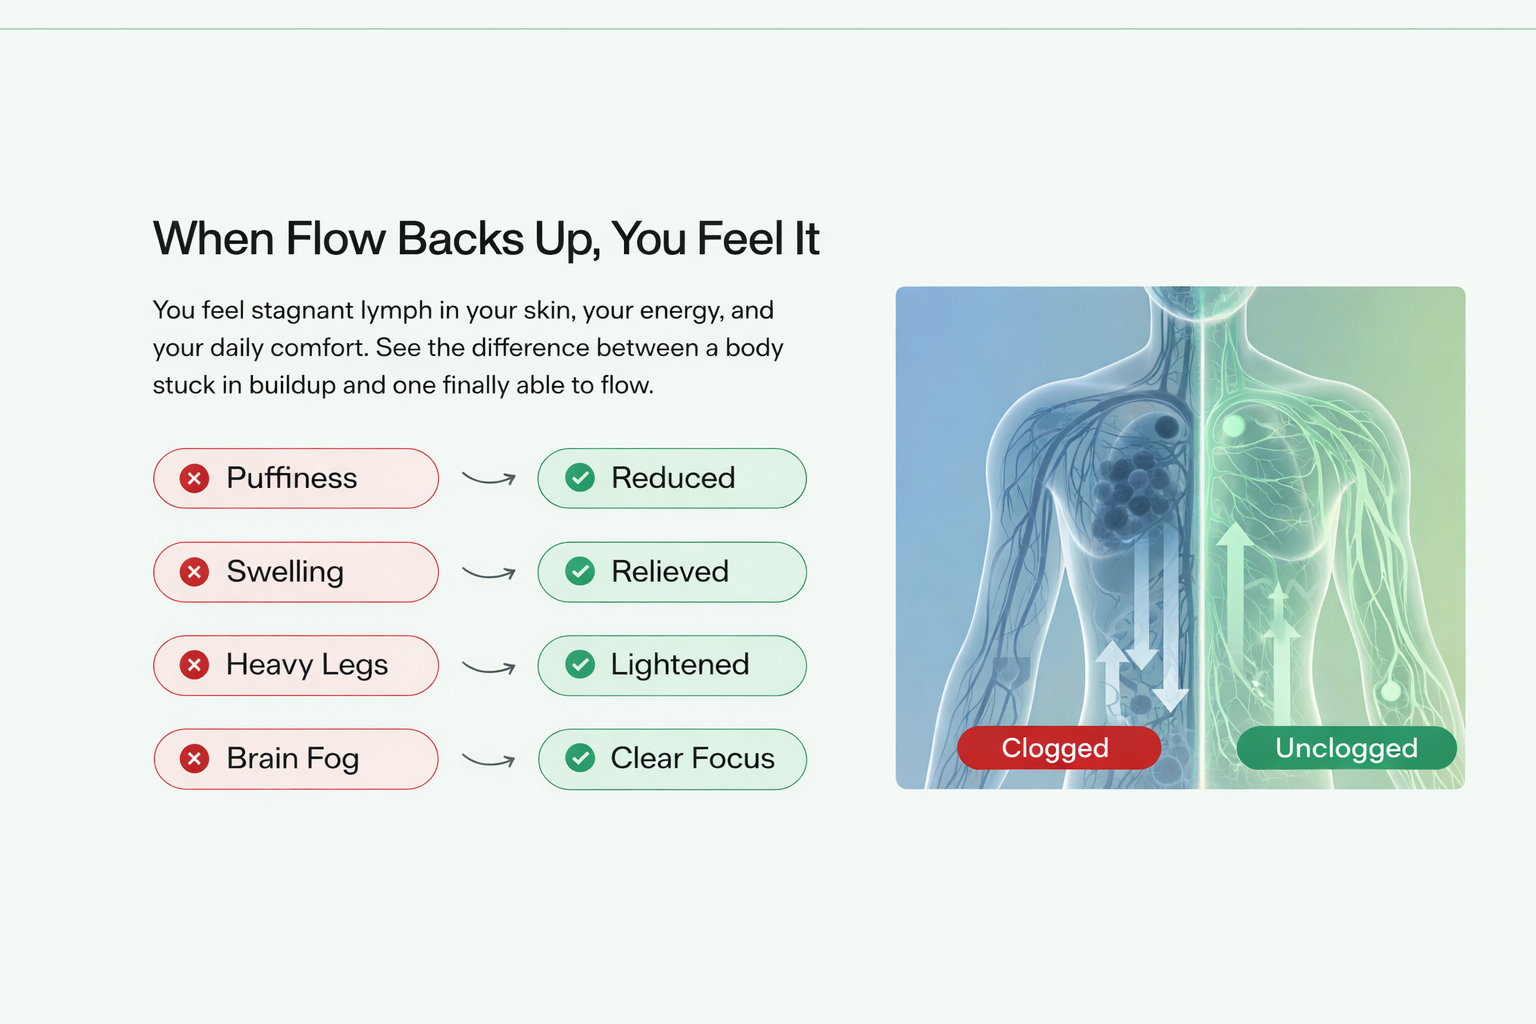
Task: Select the Swelling symptom pill
Action: click(296, 572)
